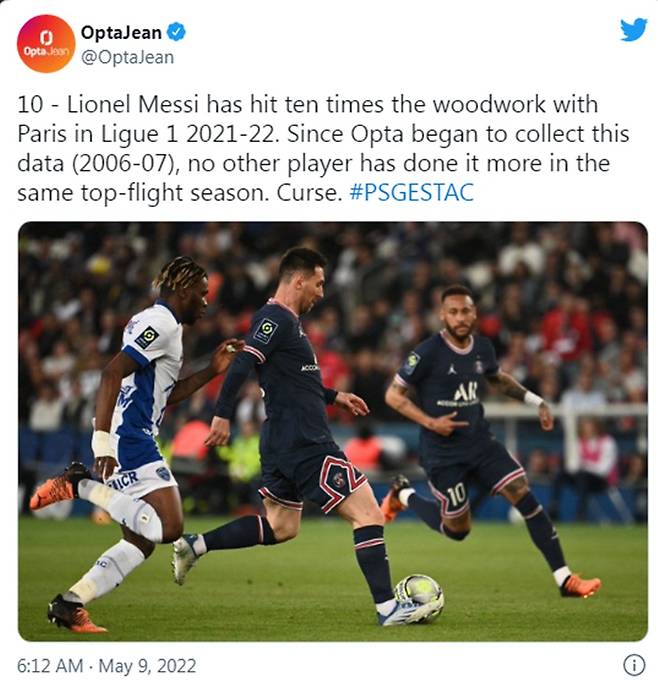Click the sleeve patch on the dark jersey
This screenshot has height=680, width=658.
(x=265, y=331)
